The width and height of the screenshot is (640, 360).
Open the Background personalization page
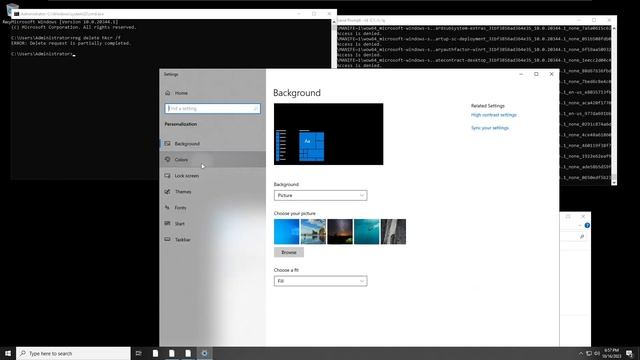[x=212, y=144]
